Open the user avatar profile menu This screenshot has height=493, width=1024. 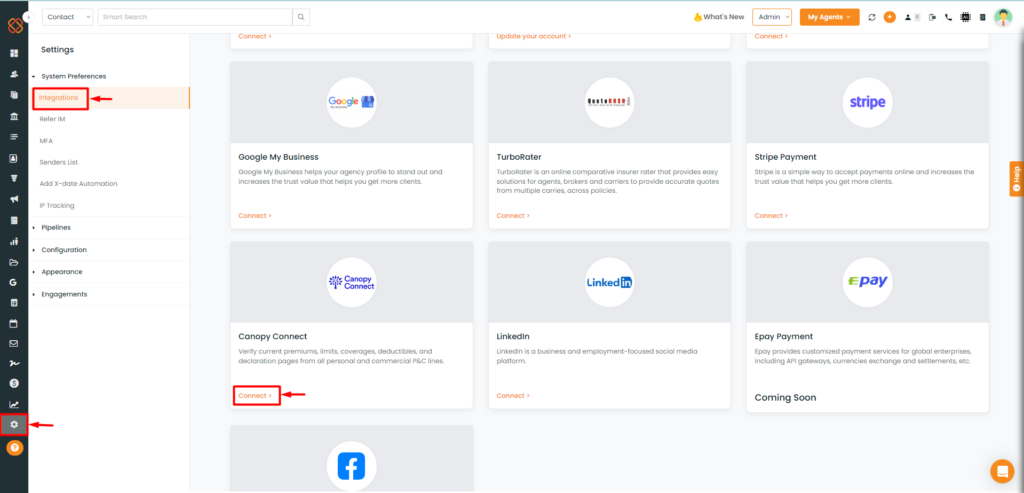[1002, 18]
